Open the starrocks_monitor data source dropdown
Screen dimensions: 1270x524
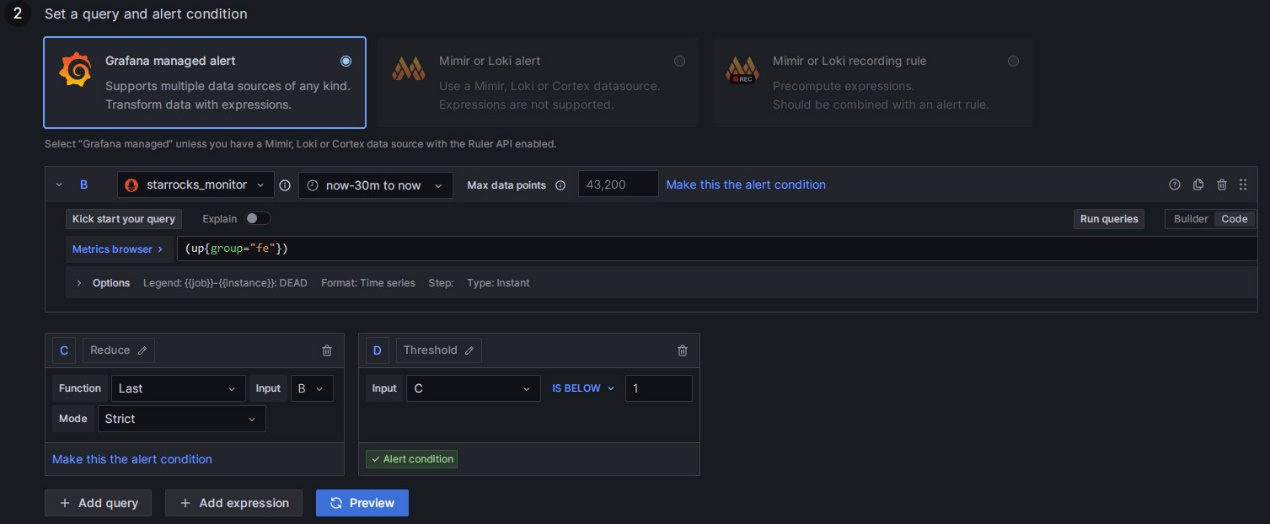click(196, 185)
